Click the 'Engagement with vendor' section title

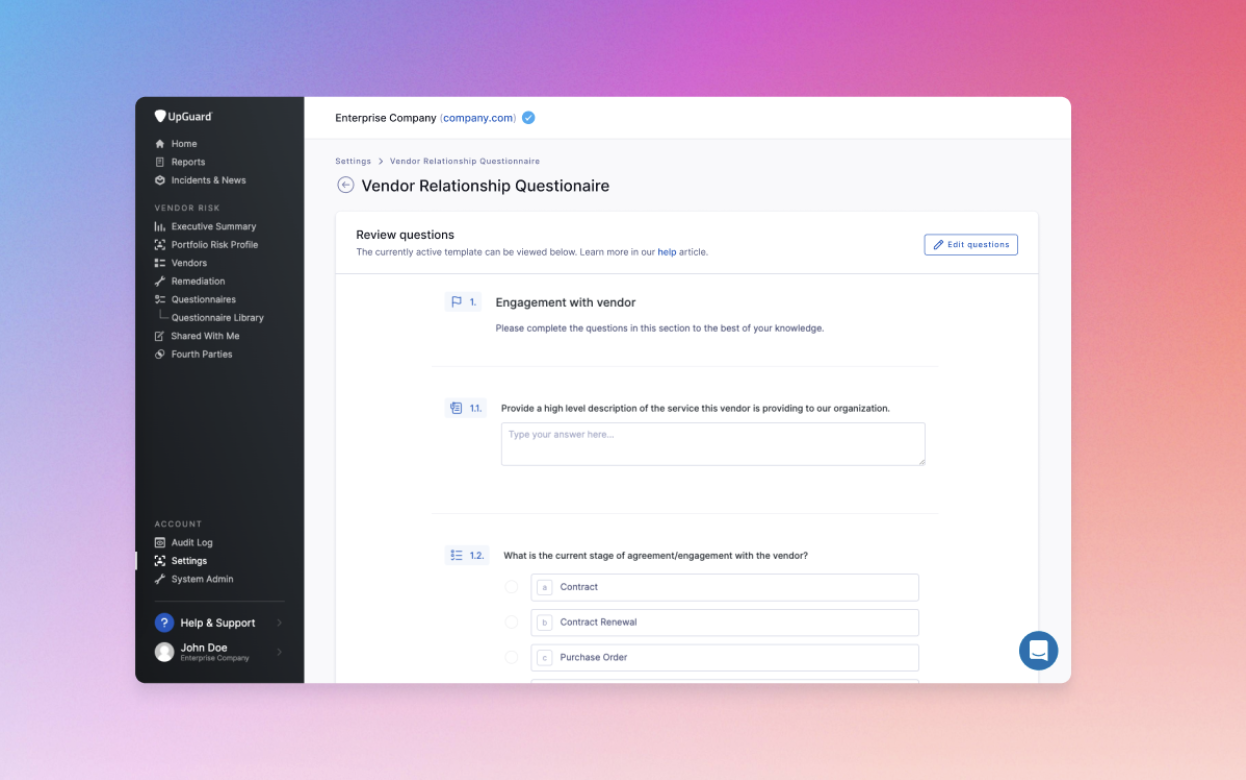tap(565, 302)
